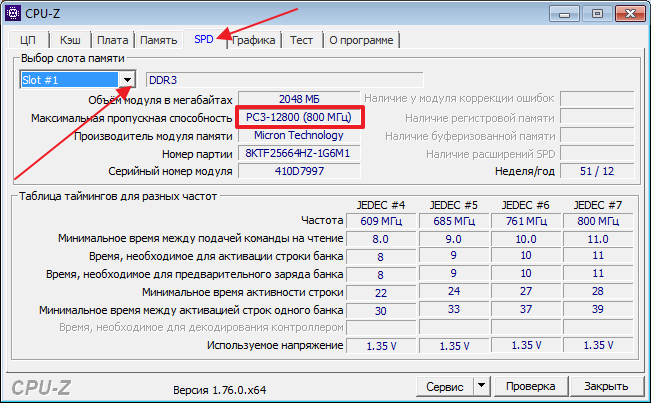Open the ЦП tab
Image resolution: width=651 pixels, height=403 pixels.
tap(27, 40)
